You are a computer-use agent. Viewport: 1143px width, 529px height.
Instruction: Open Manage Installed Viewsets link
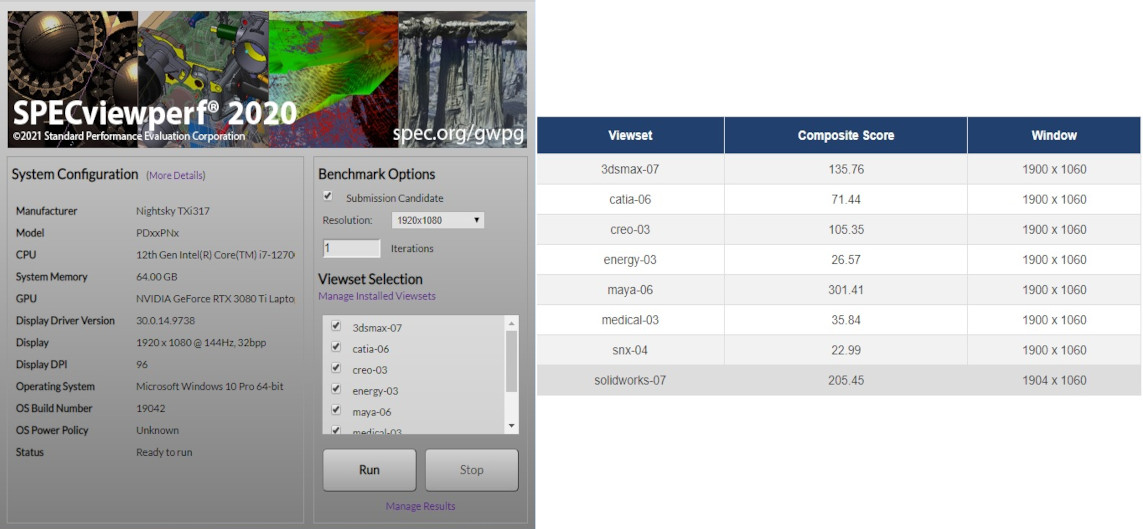point(377,296)
